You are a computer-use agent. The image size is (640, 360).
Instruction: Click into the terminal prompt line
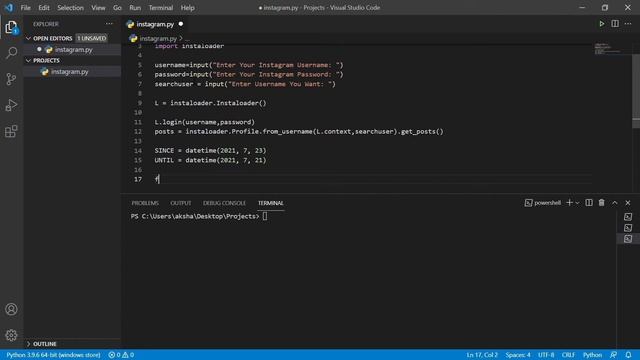199,216
